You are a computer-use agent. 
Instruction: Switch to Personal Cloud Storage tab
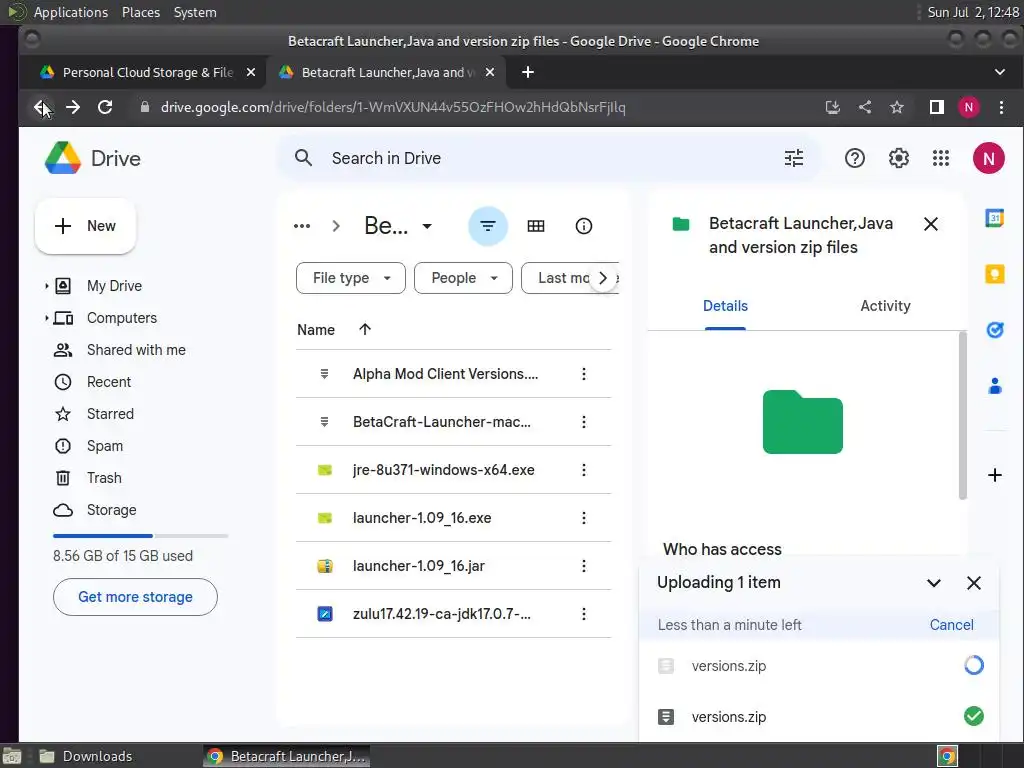[142, 72]
